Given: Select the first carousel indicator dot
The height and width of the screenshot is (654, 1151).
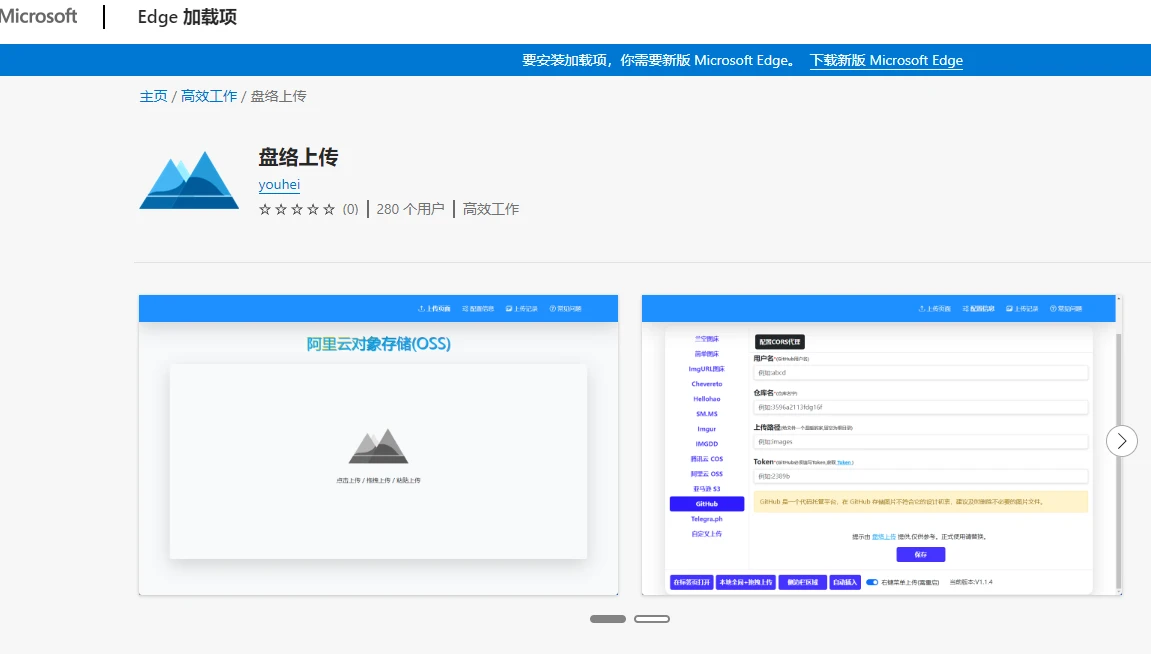Looking at the screenshot, I should pos(607,619).
